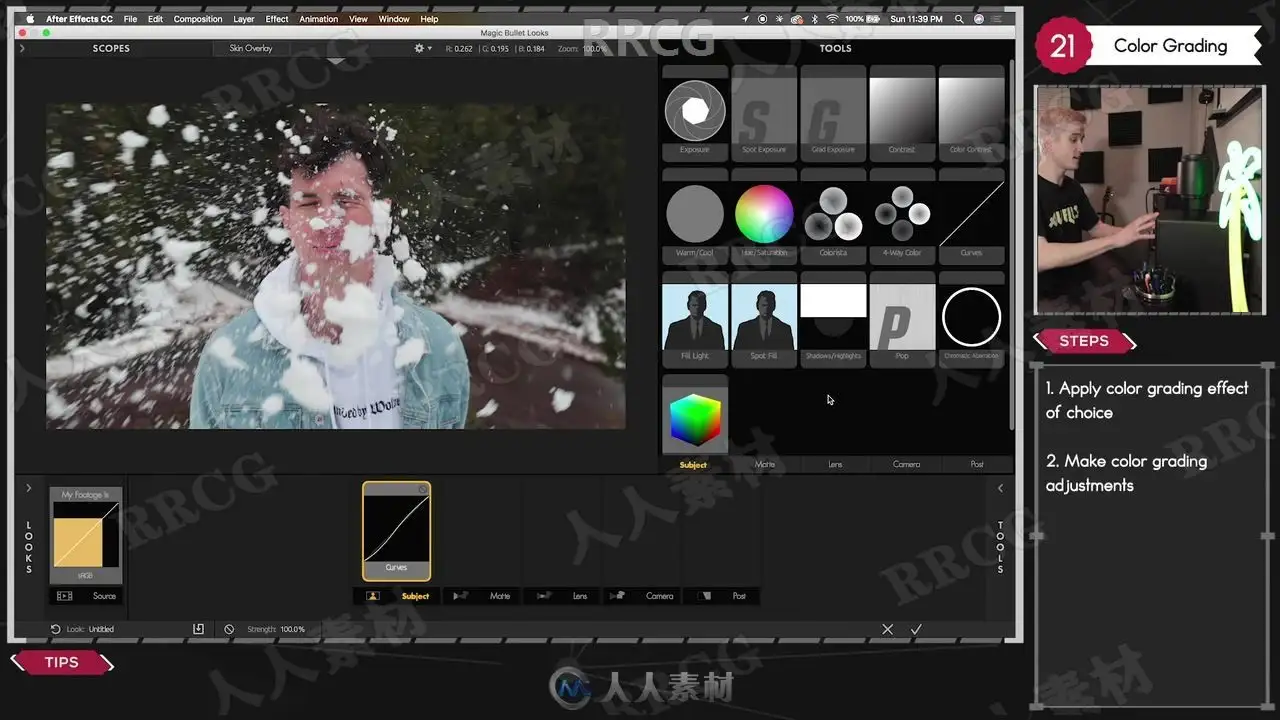Click the Strength 100.0% value

(293, 630)
